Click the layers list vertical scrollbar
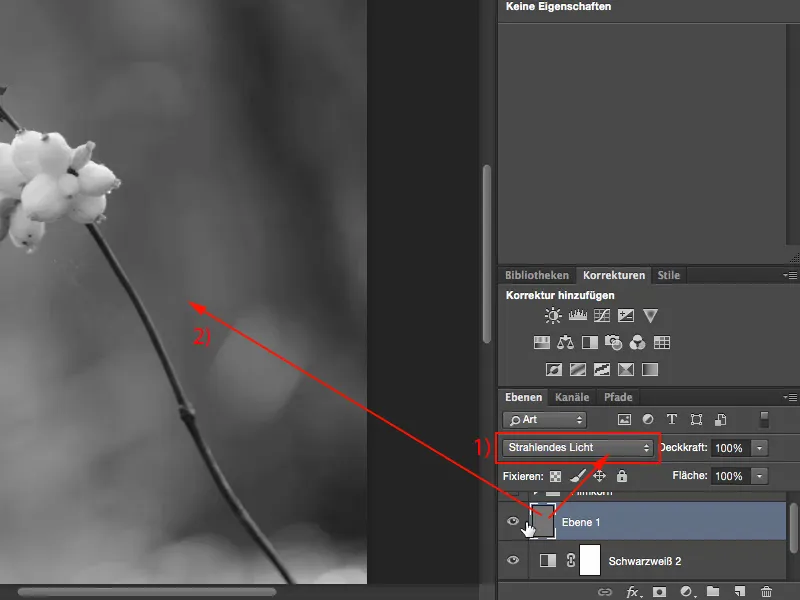Image resolution: width=800 pixels, height=600 pixels. (x=793, y=528)
